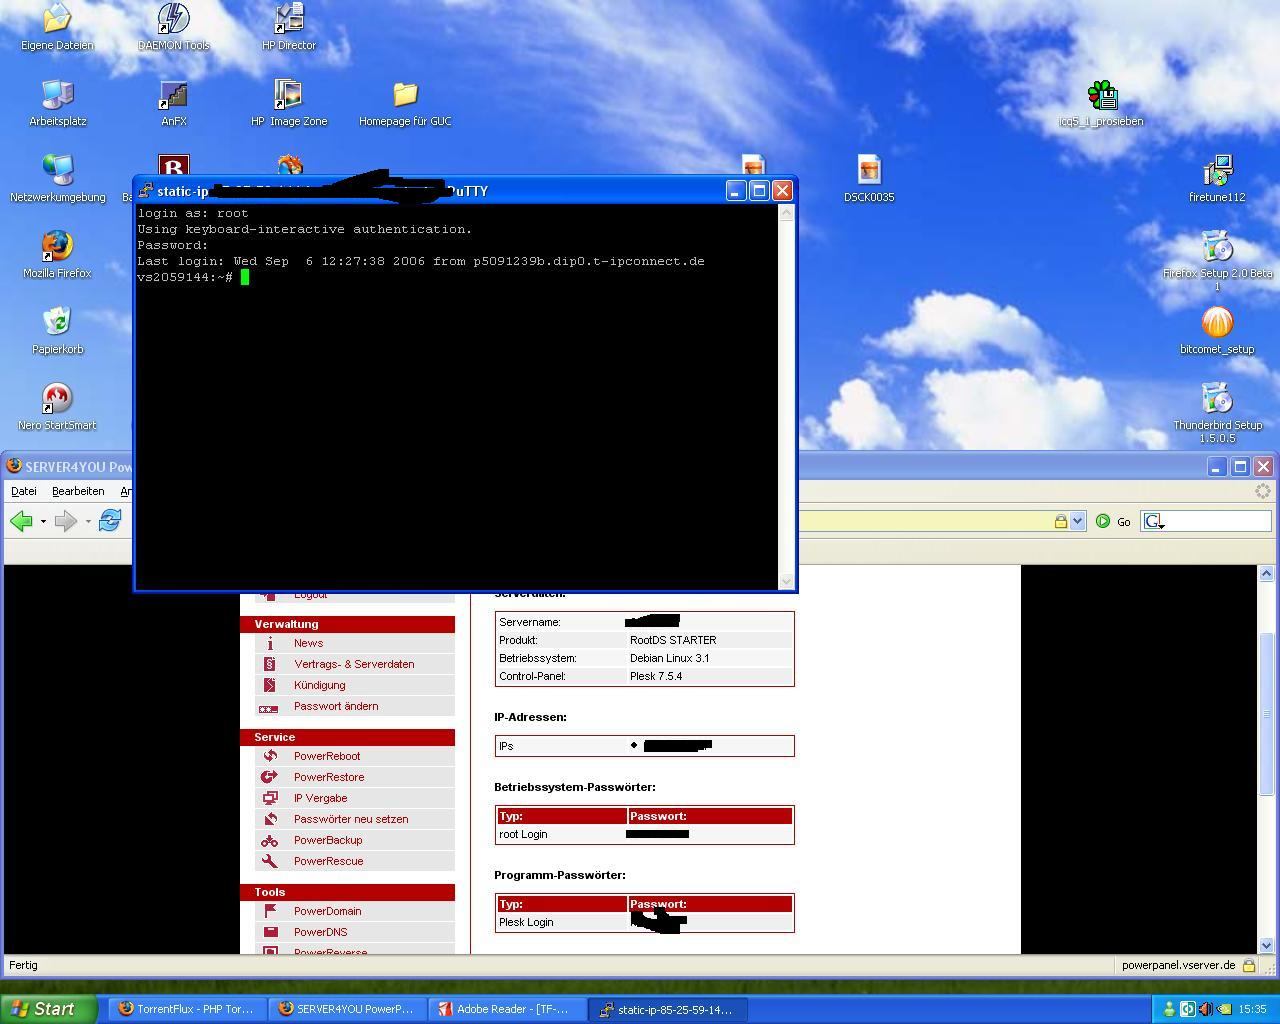Open the icq5_1_prosieben installer icon
This screenshot has width=1280, height=1024.
click(1101, 103)
